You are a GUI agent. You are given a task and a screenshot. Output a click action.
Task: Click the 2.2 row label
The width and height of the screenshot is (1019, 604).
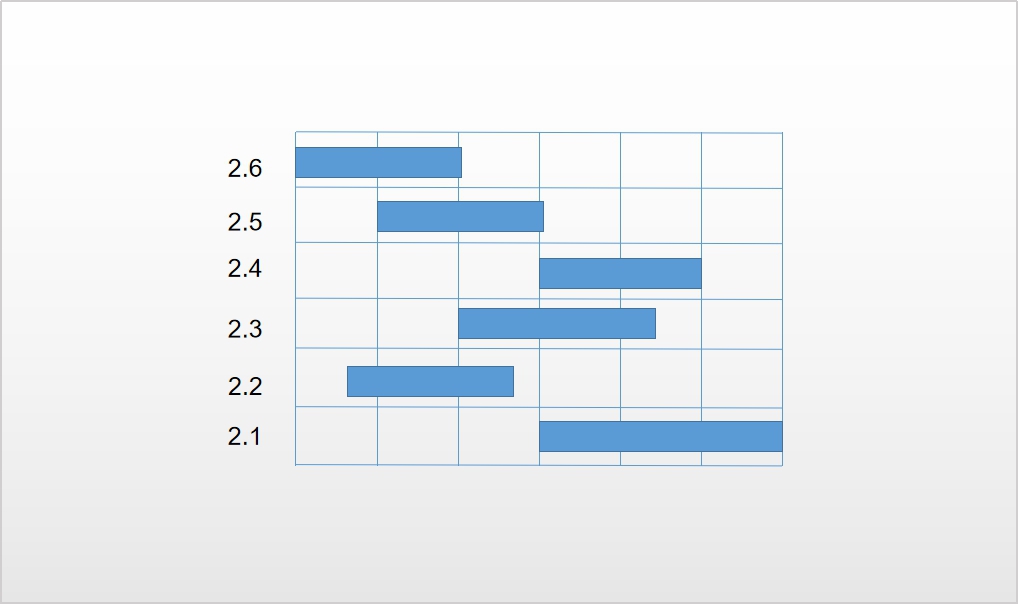245,386
